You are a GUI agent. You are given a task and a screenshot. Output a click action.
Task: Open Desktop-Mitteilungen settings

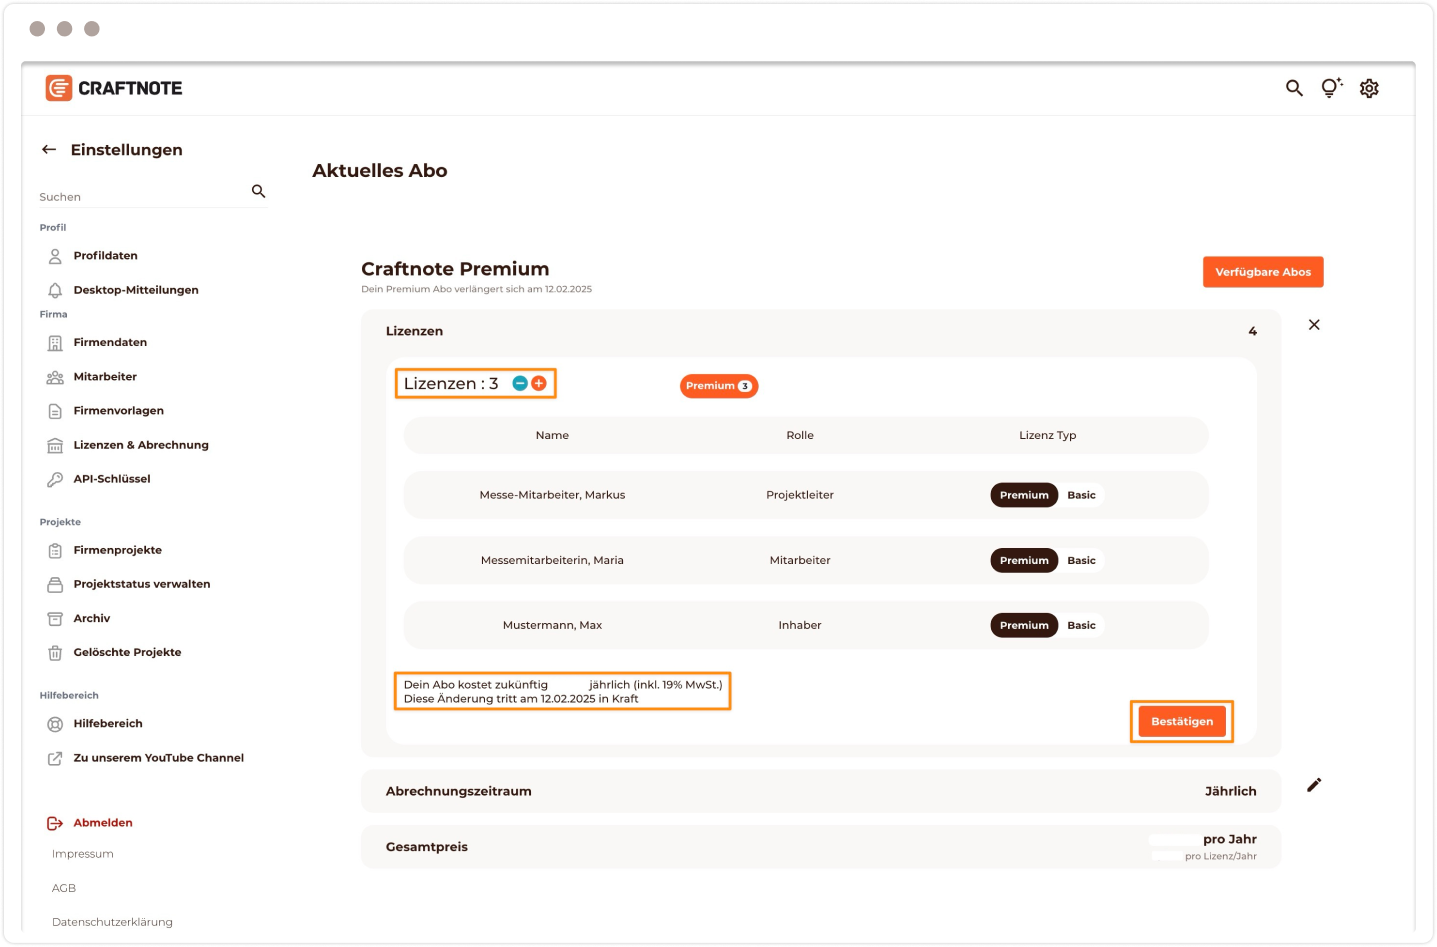(136, 290)
